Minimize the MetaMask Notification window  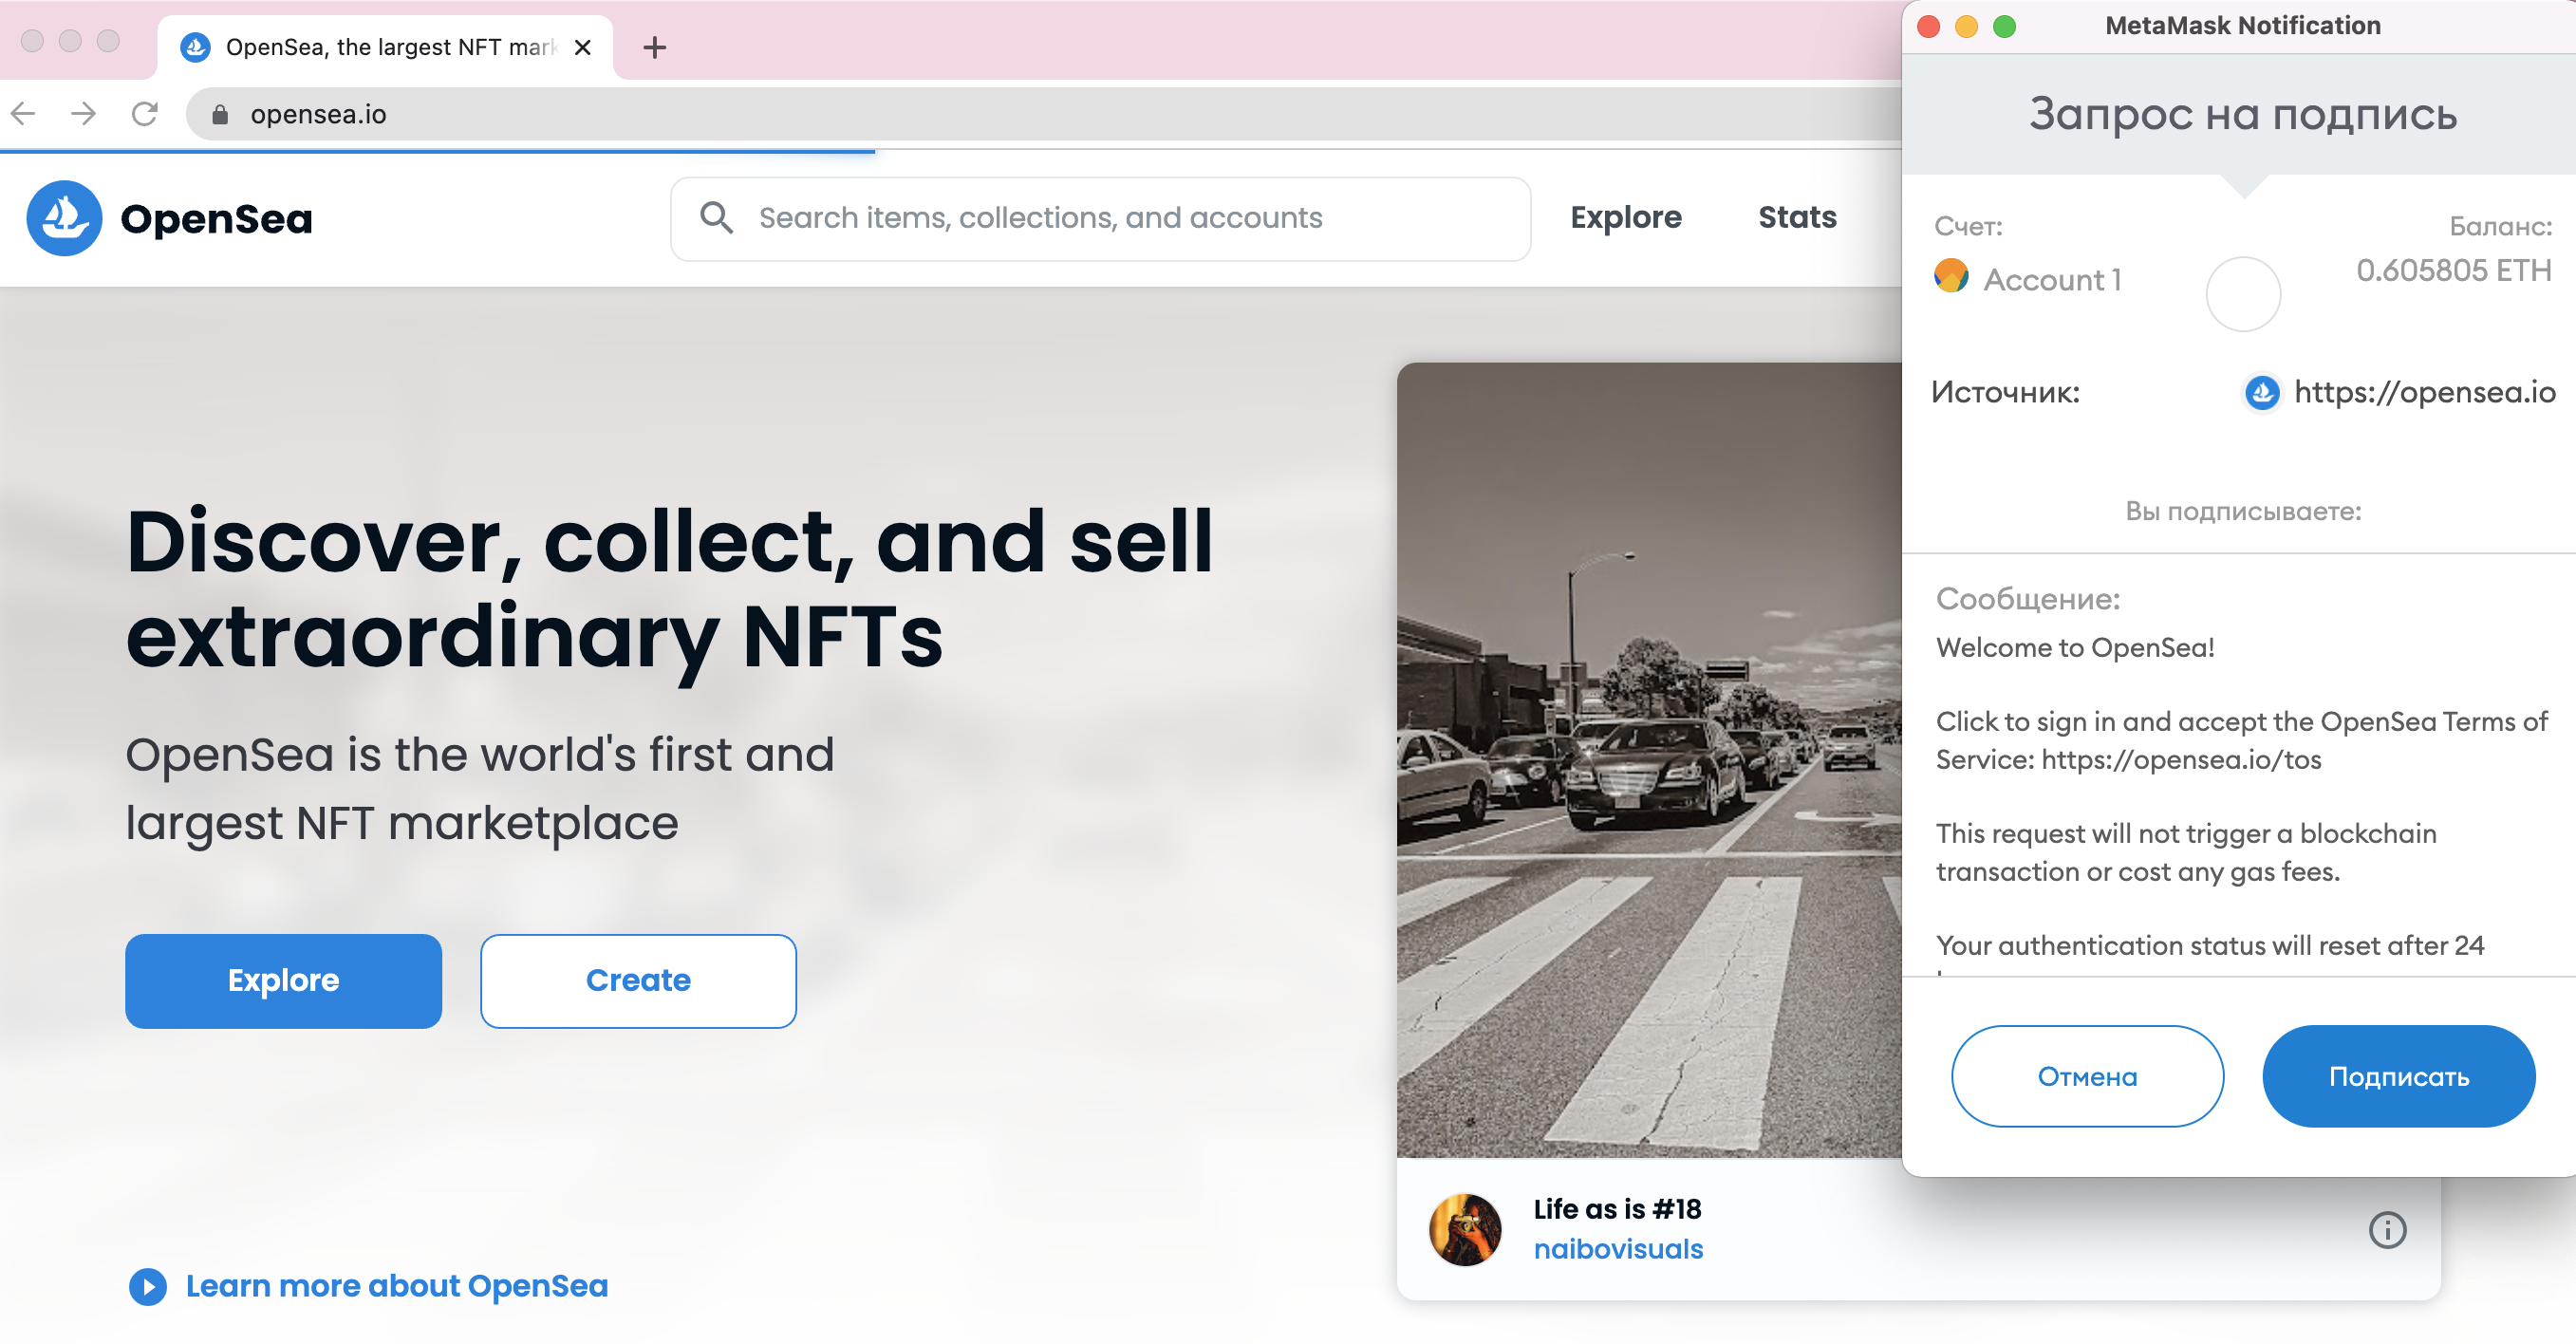(1966, 26)
